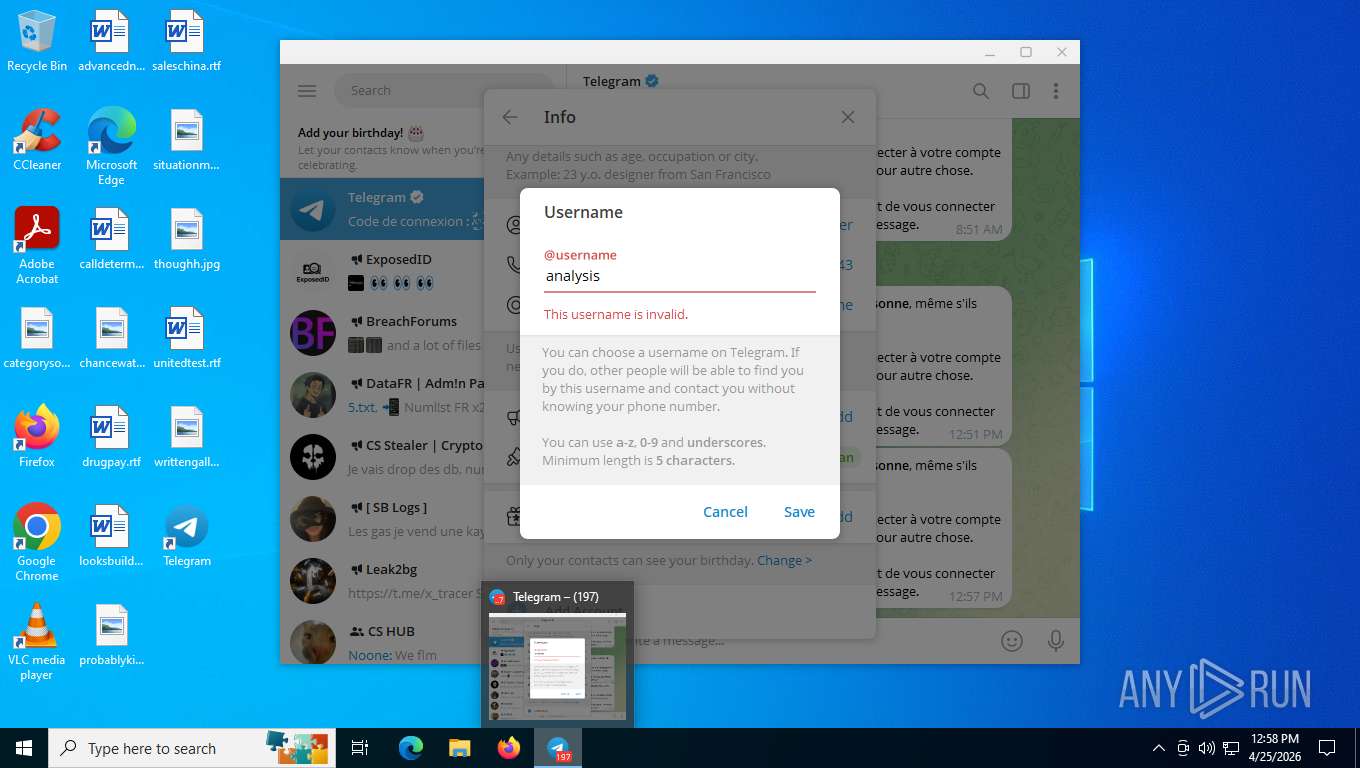Open the emoji picker
Screen dimensions: 1360x768
[1012, 641]
